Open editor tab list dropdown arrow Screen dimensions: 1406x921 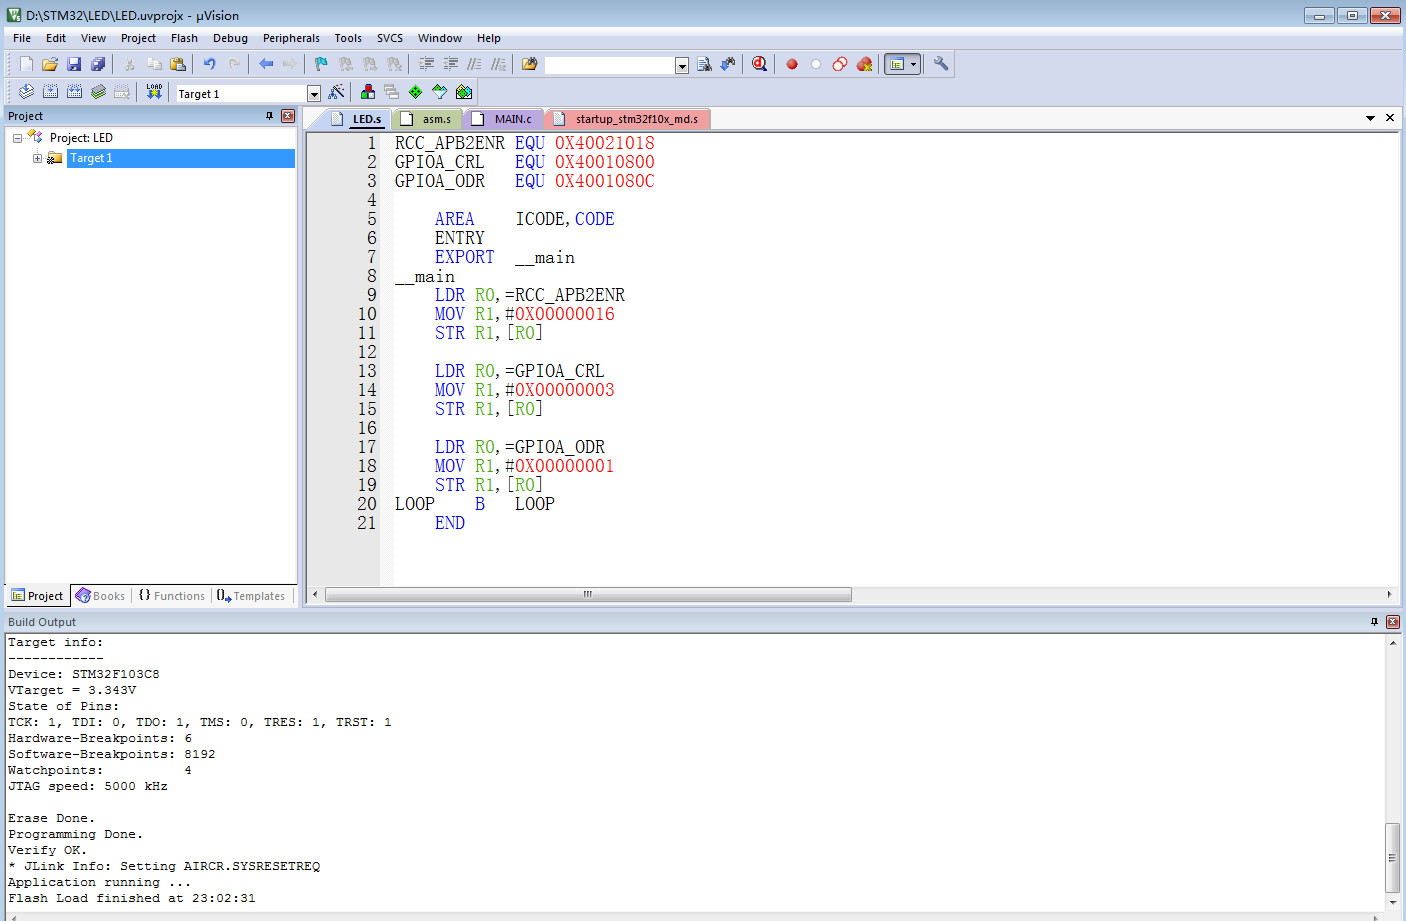tap(1370, 118)
